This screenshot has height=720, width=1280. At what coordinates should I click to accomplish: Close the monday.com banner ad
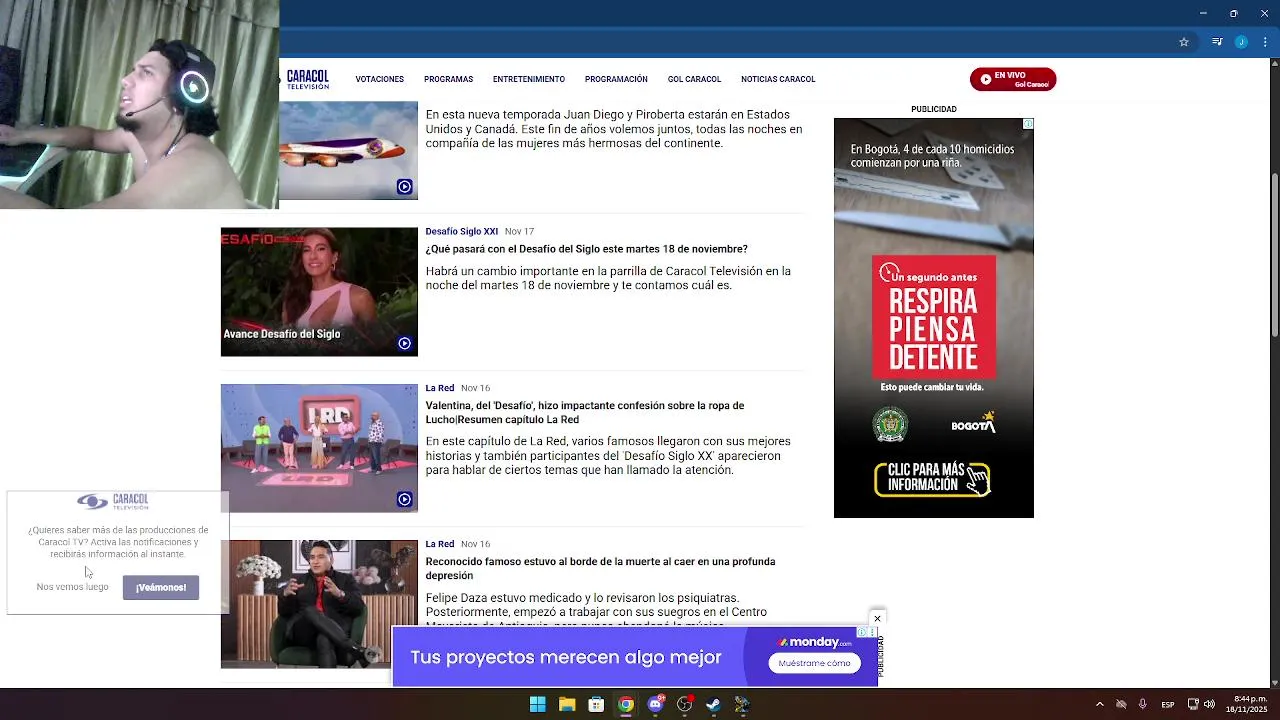(877, 618)
